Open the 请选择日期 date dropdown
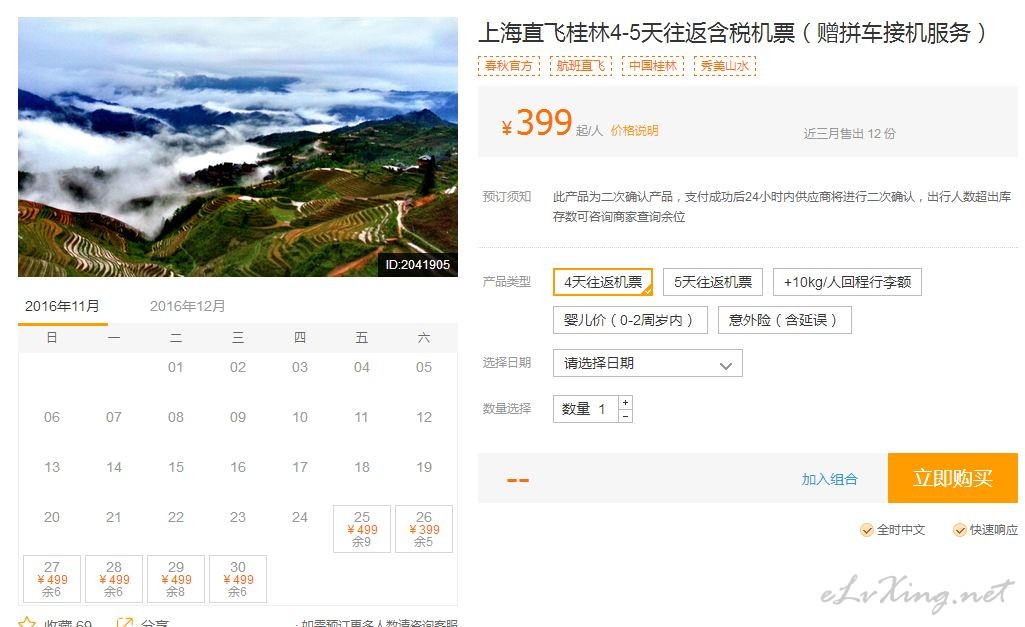Viewport: 1025px width, 627px height. point(648,364)
